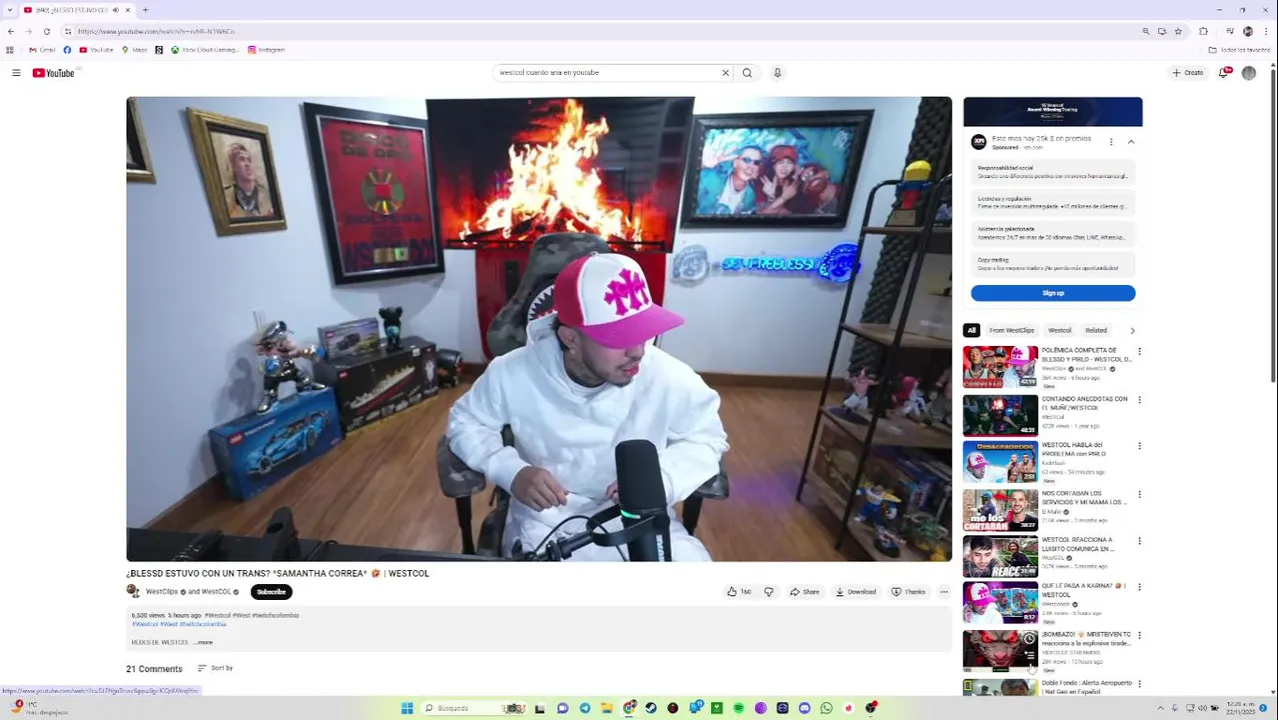Open the browser tab search dropdown

coord(9,10)
